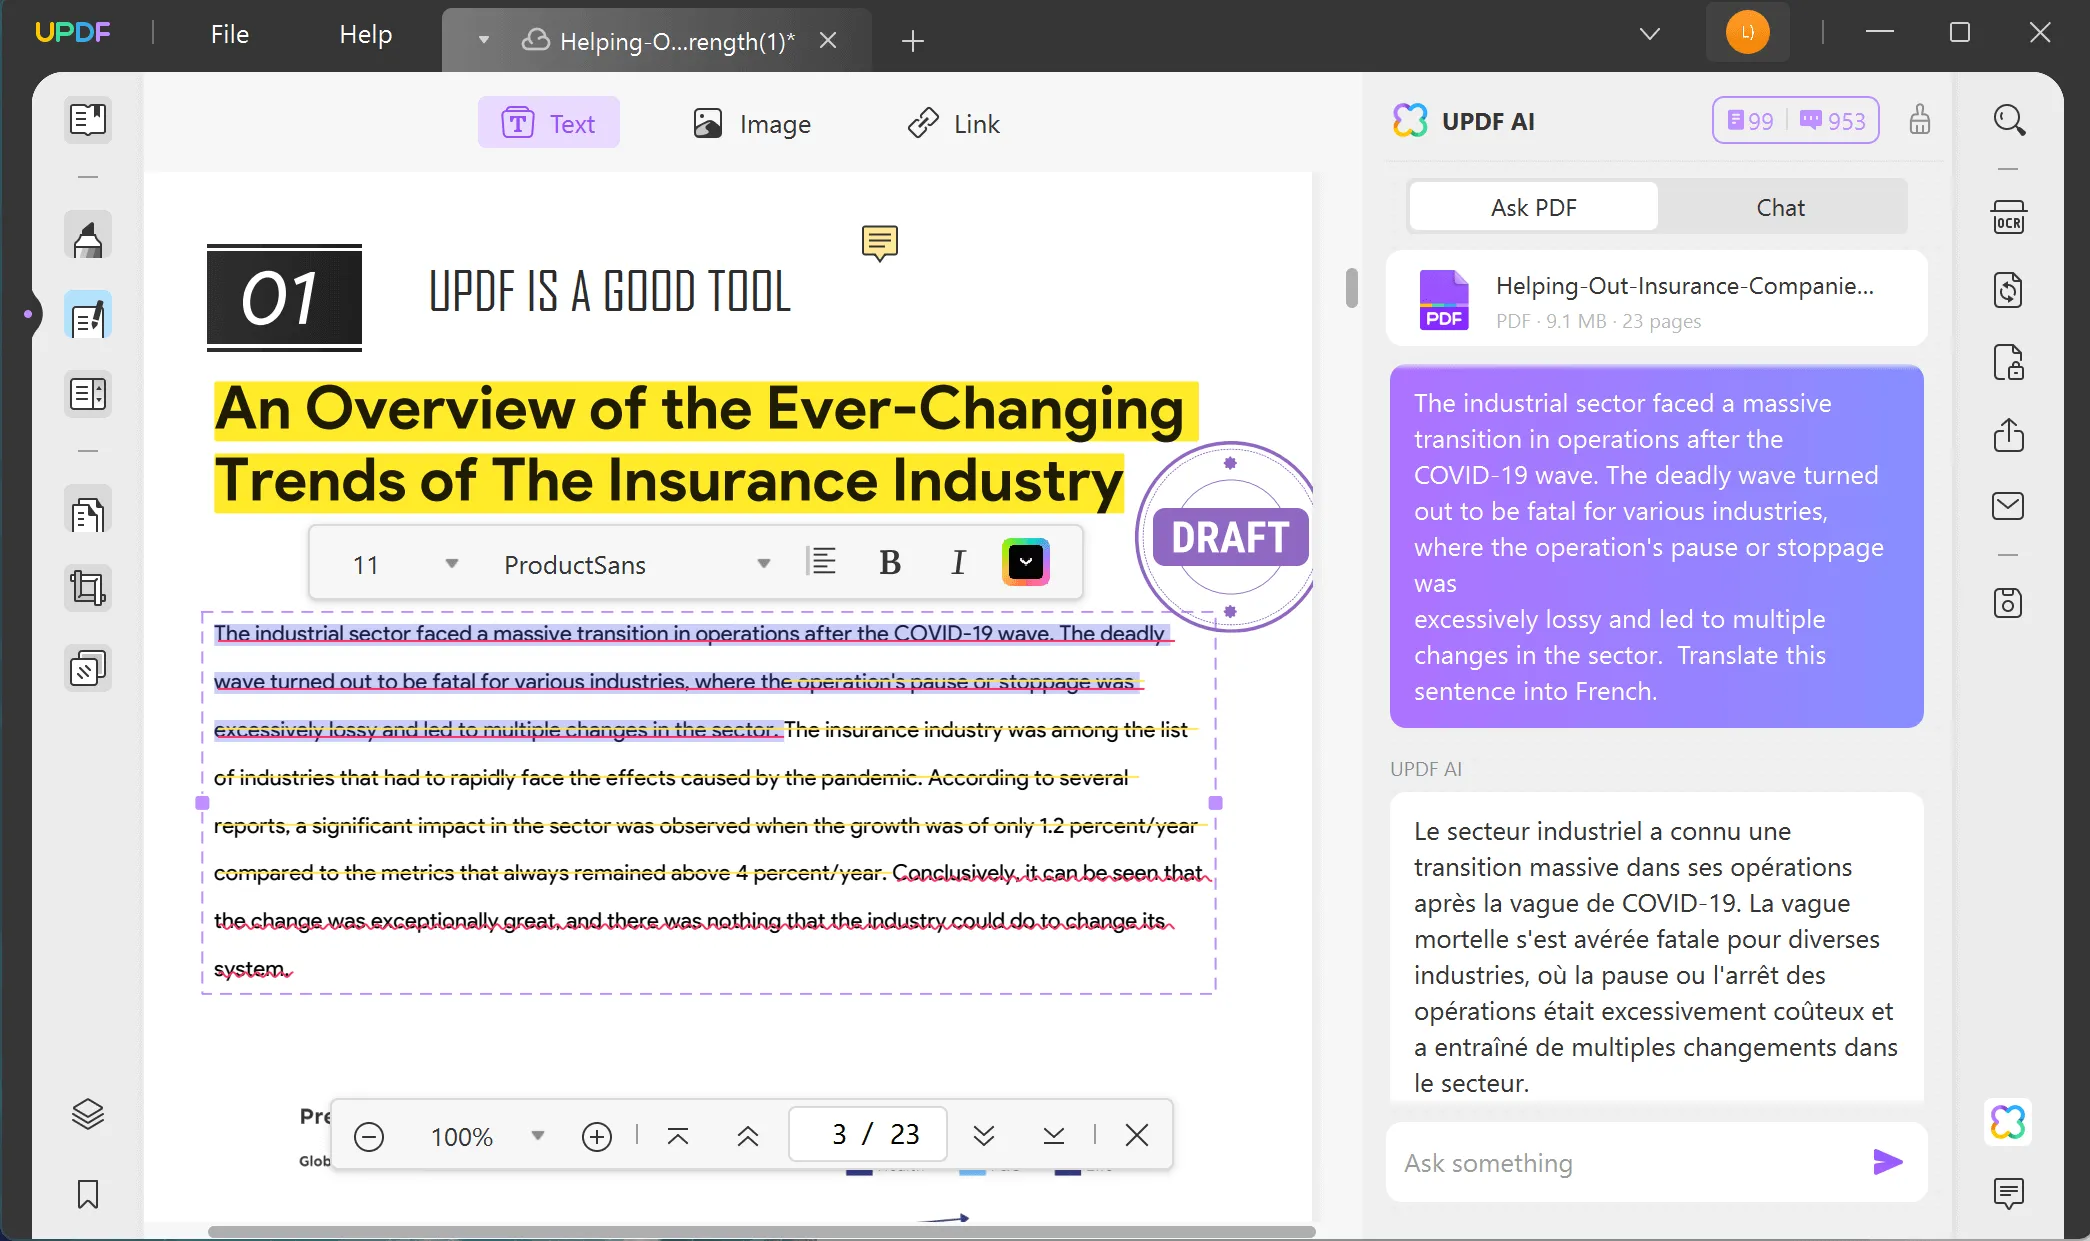This screenshot has height=1241, width=2090.
Task: Expand the font name dropdown ProductSans
Action: (x=762, y=563)
